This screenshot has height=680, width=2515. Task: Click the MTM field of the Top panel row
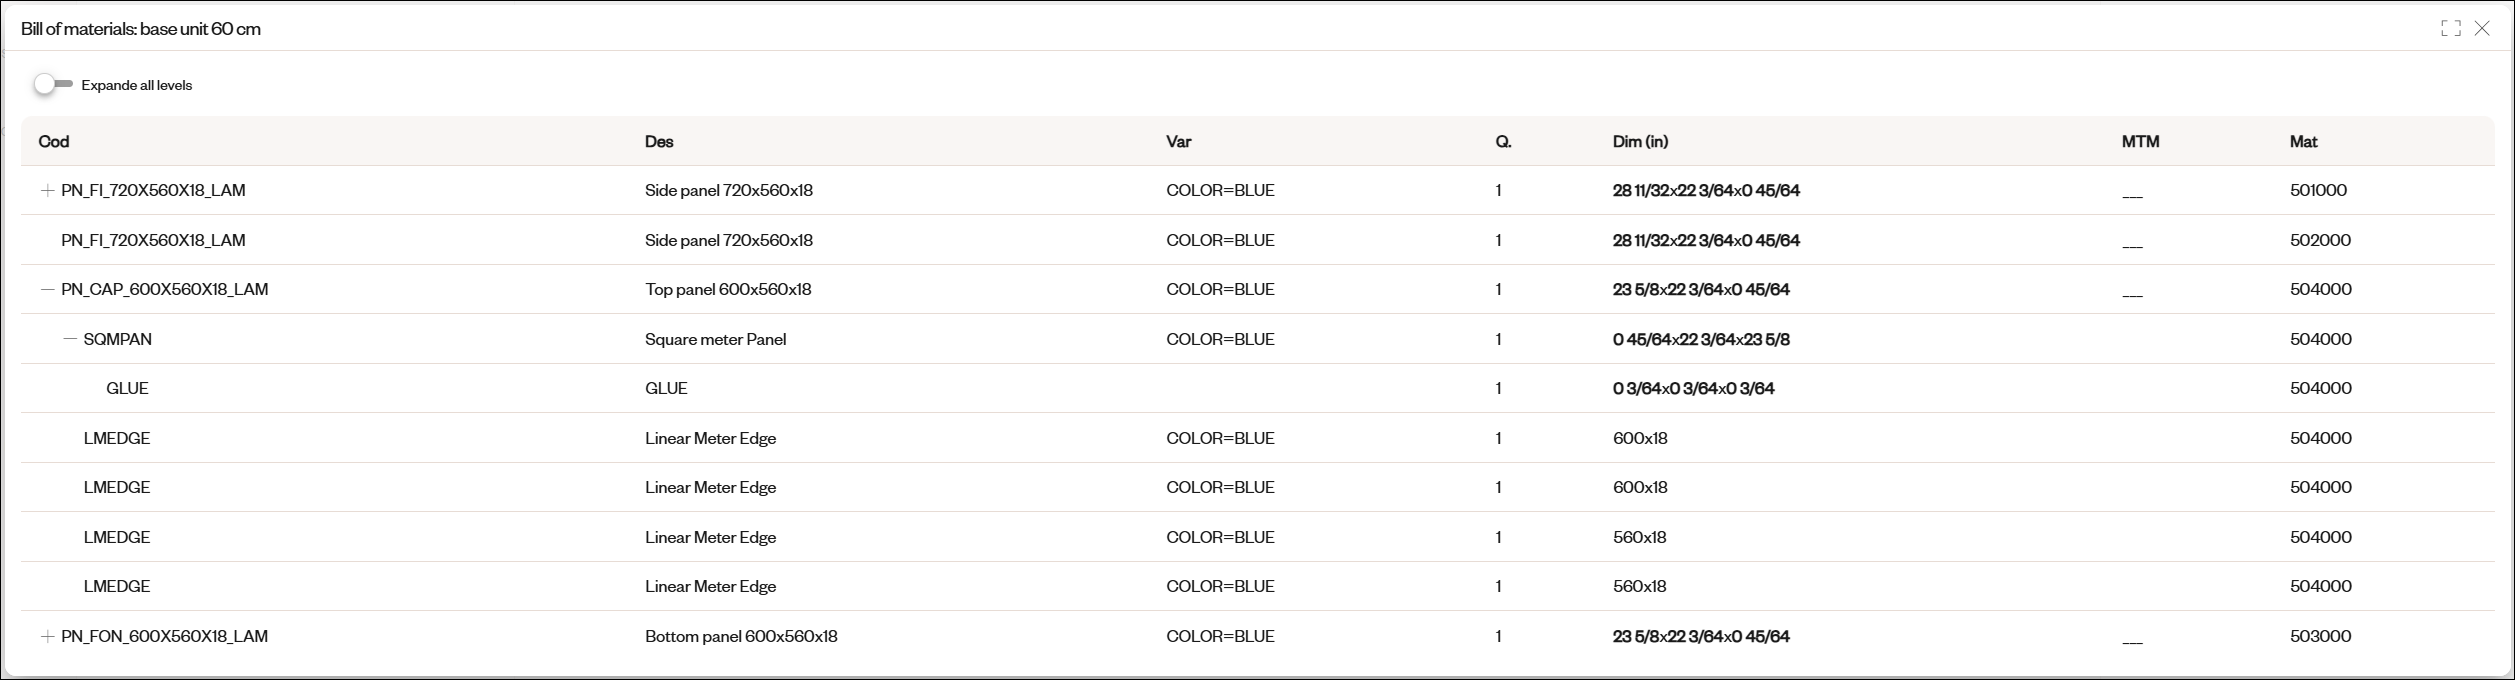2132,291
